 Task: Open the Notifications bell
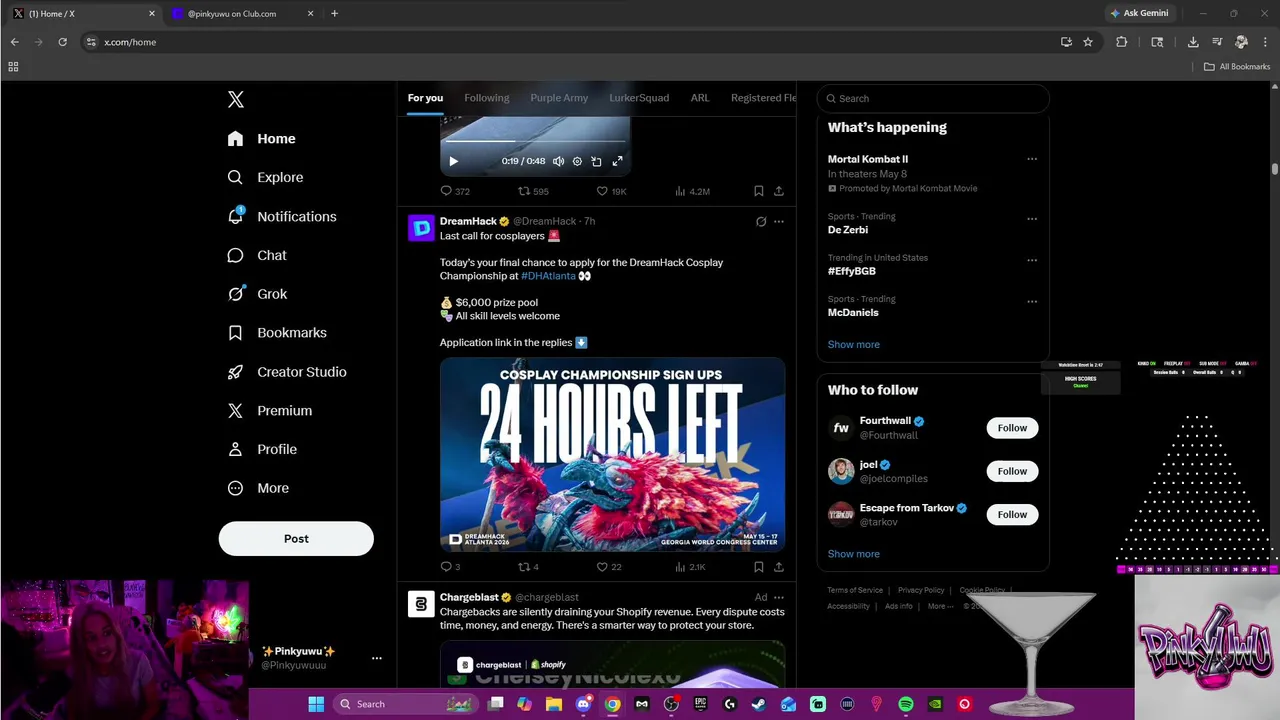point(281,216)
